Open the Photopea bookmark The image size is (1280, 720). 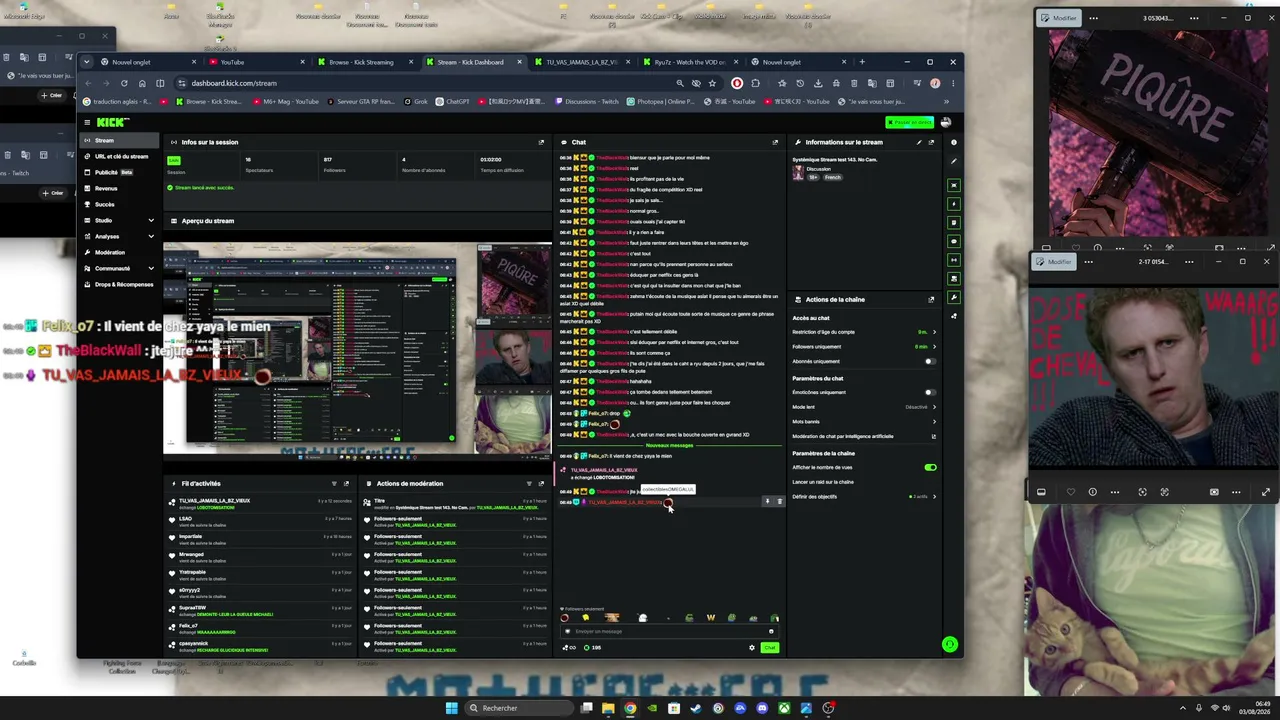click(x=661, y=101)
